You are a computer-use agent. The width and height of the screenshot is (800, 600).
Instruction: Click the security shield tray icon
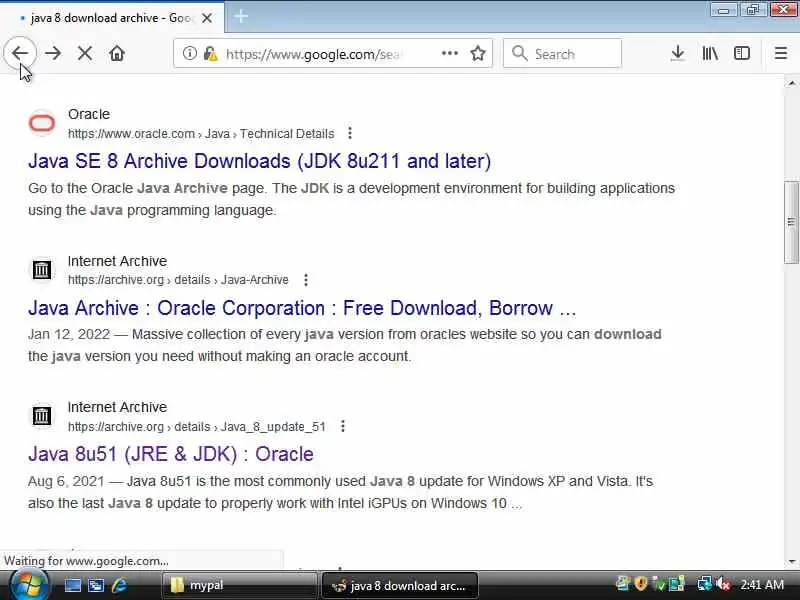641,584
